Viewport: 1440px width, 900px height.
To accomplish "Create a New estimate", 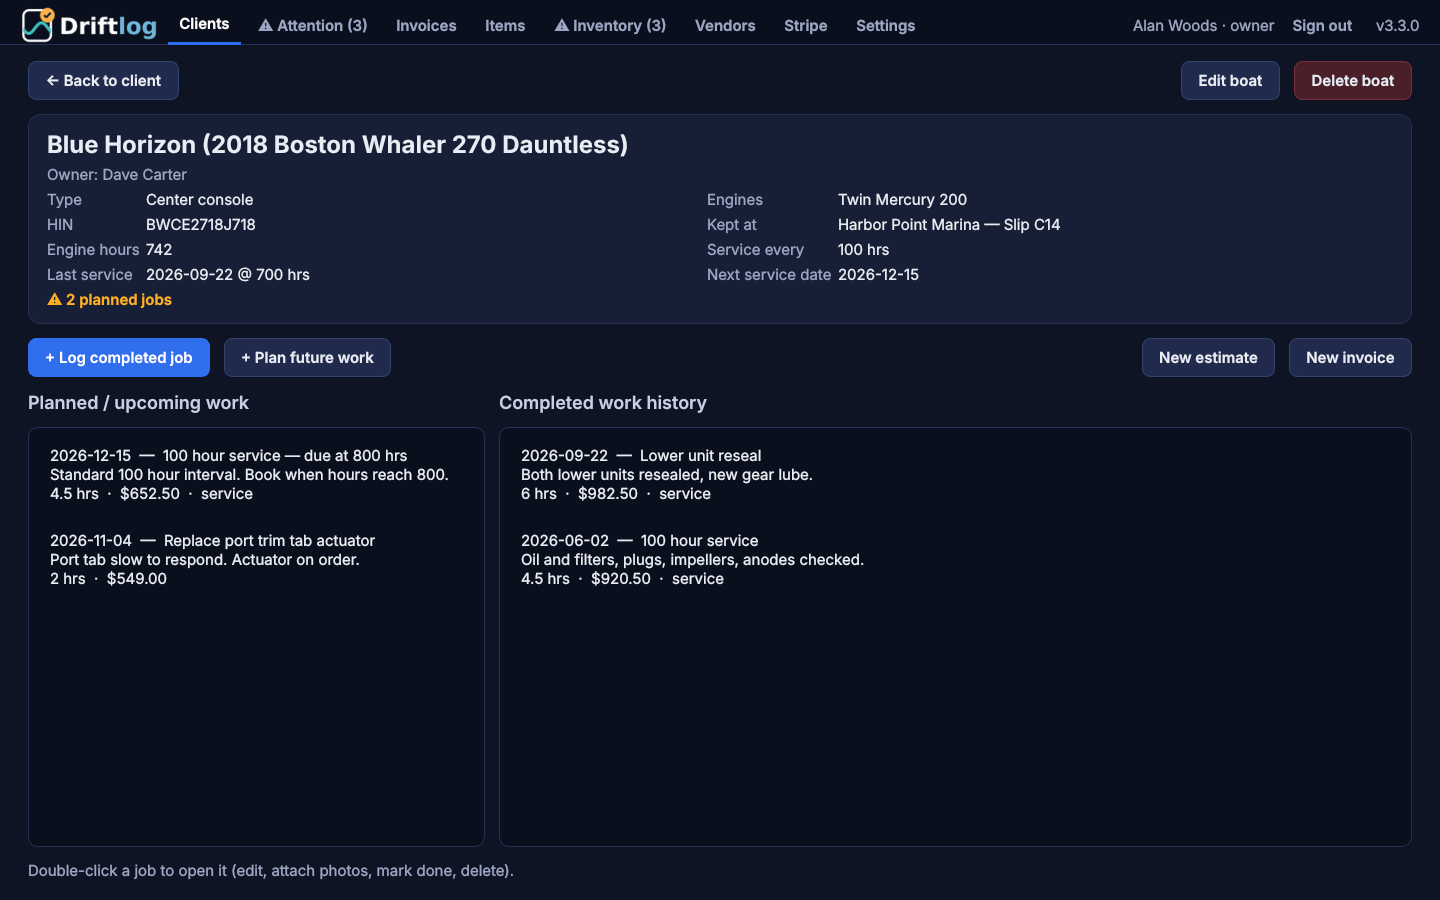I will (x=1208, y=358).
